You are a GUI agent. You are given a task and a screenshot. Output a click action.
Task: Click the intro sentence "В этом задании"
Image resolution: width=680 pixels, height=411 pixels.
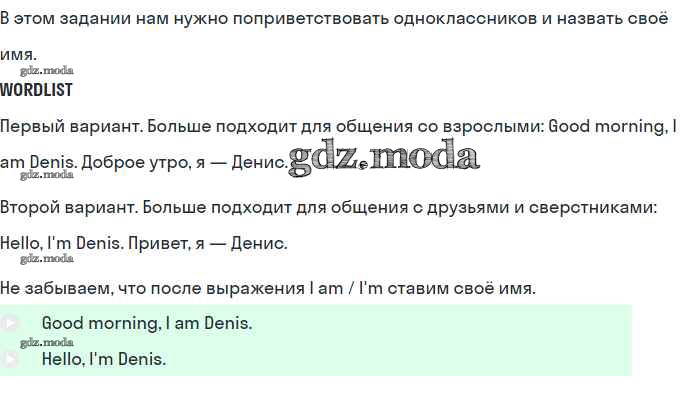[60, 20]
